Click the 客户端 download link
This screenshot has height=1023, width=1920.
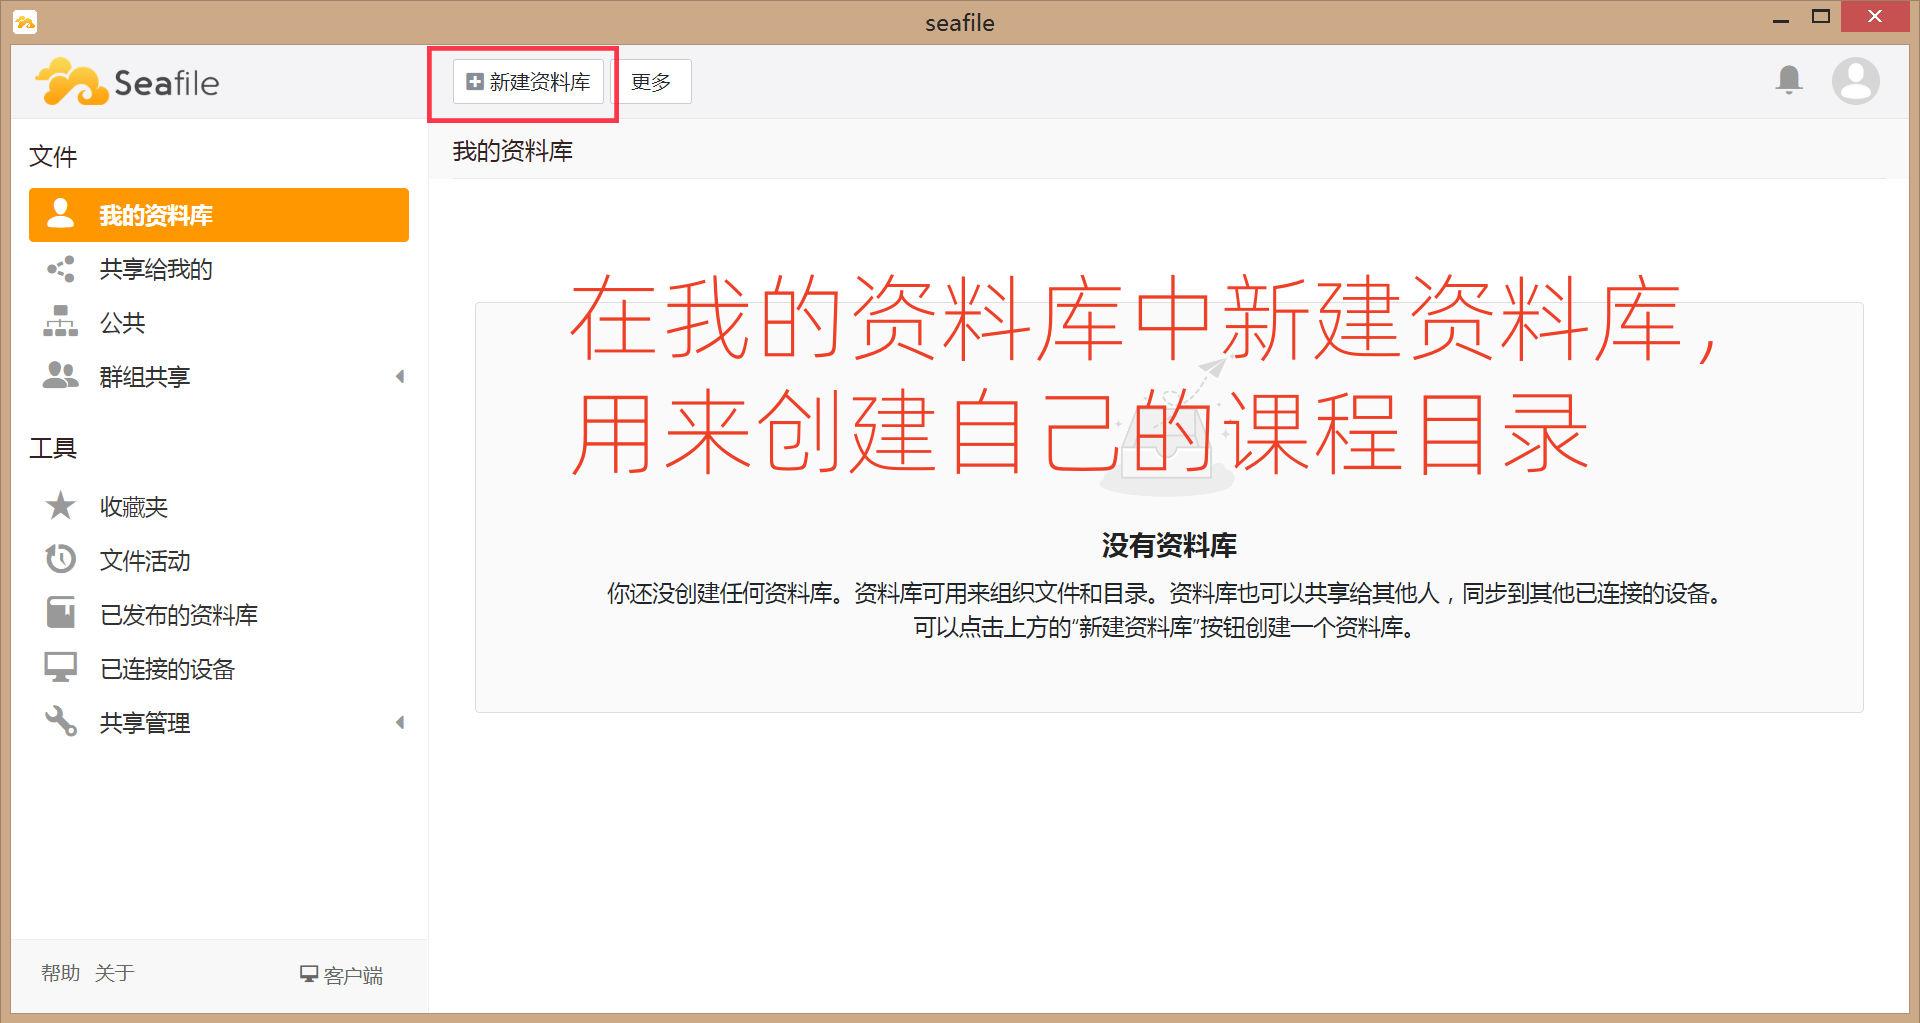tap(342, 975)
